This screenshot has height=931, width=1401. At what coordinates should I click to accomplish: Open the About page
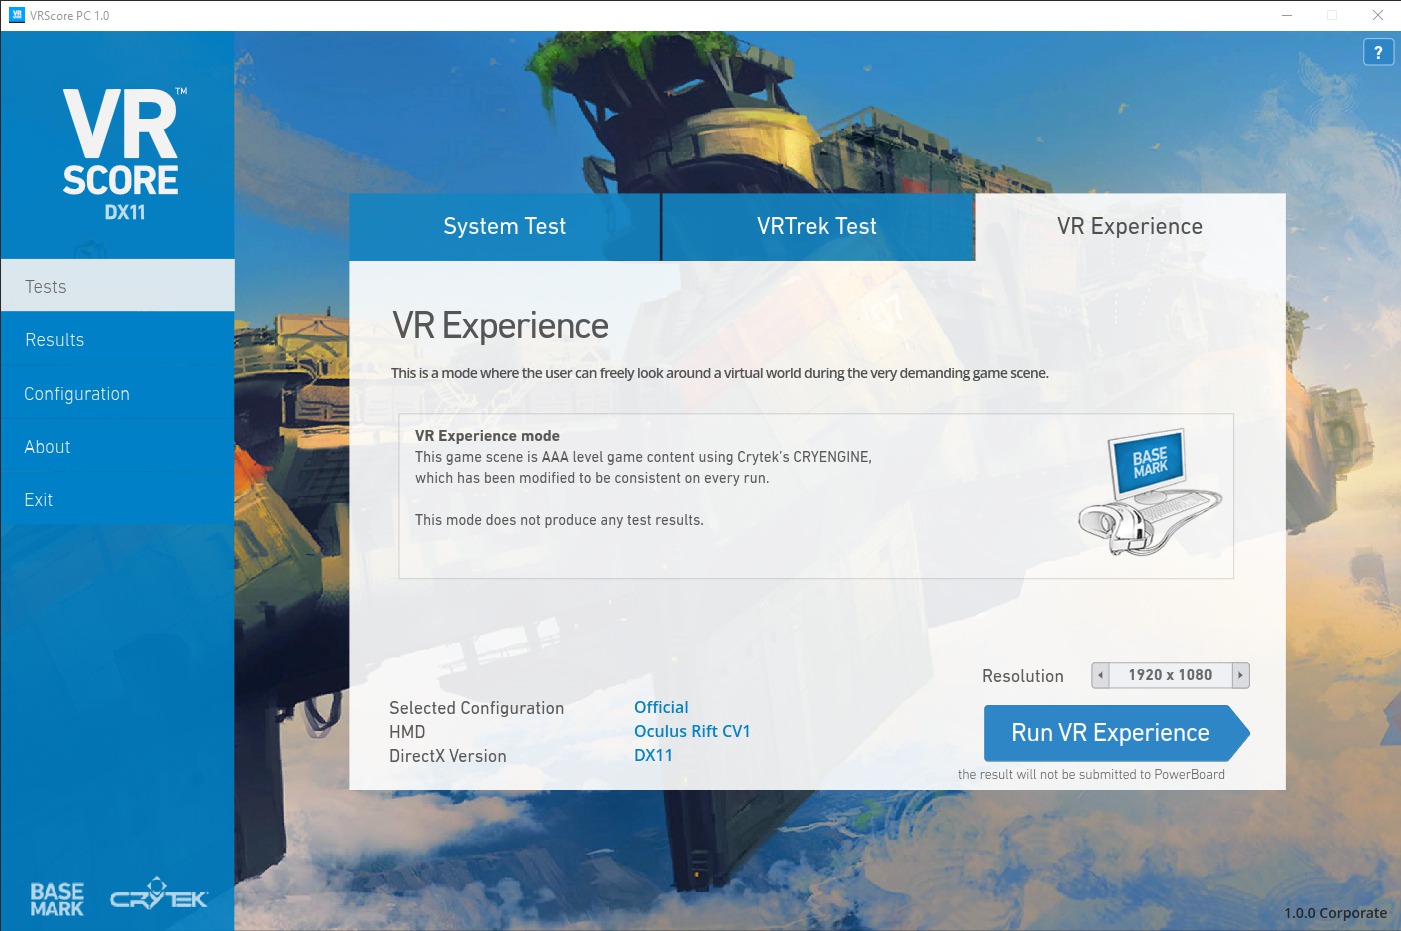pyautogui.click(x=47, y=447)
